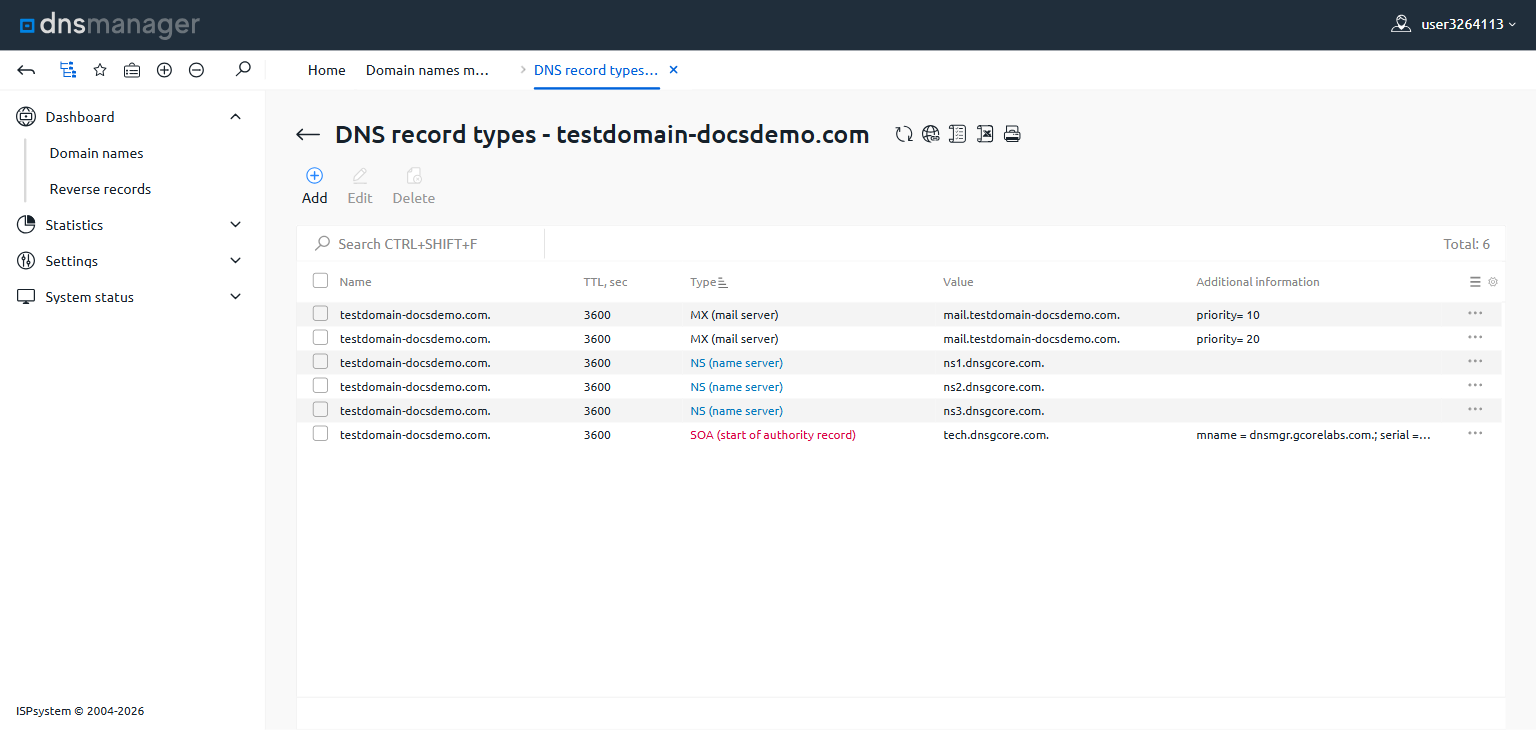Open the three-dots menu for priority 10 MX row

click(x=1475, y=313)
